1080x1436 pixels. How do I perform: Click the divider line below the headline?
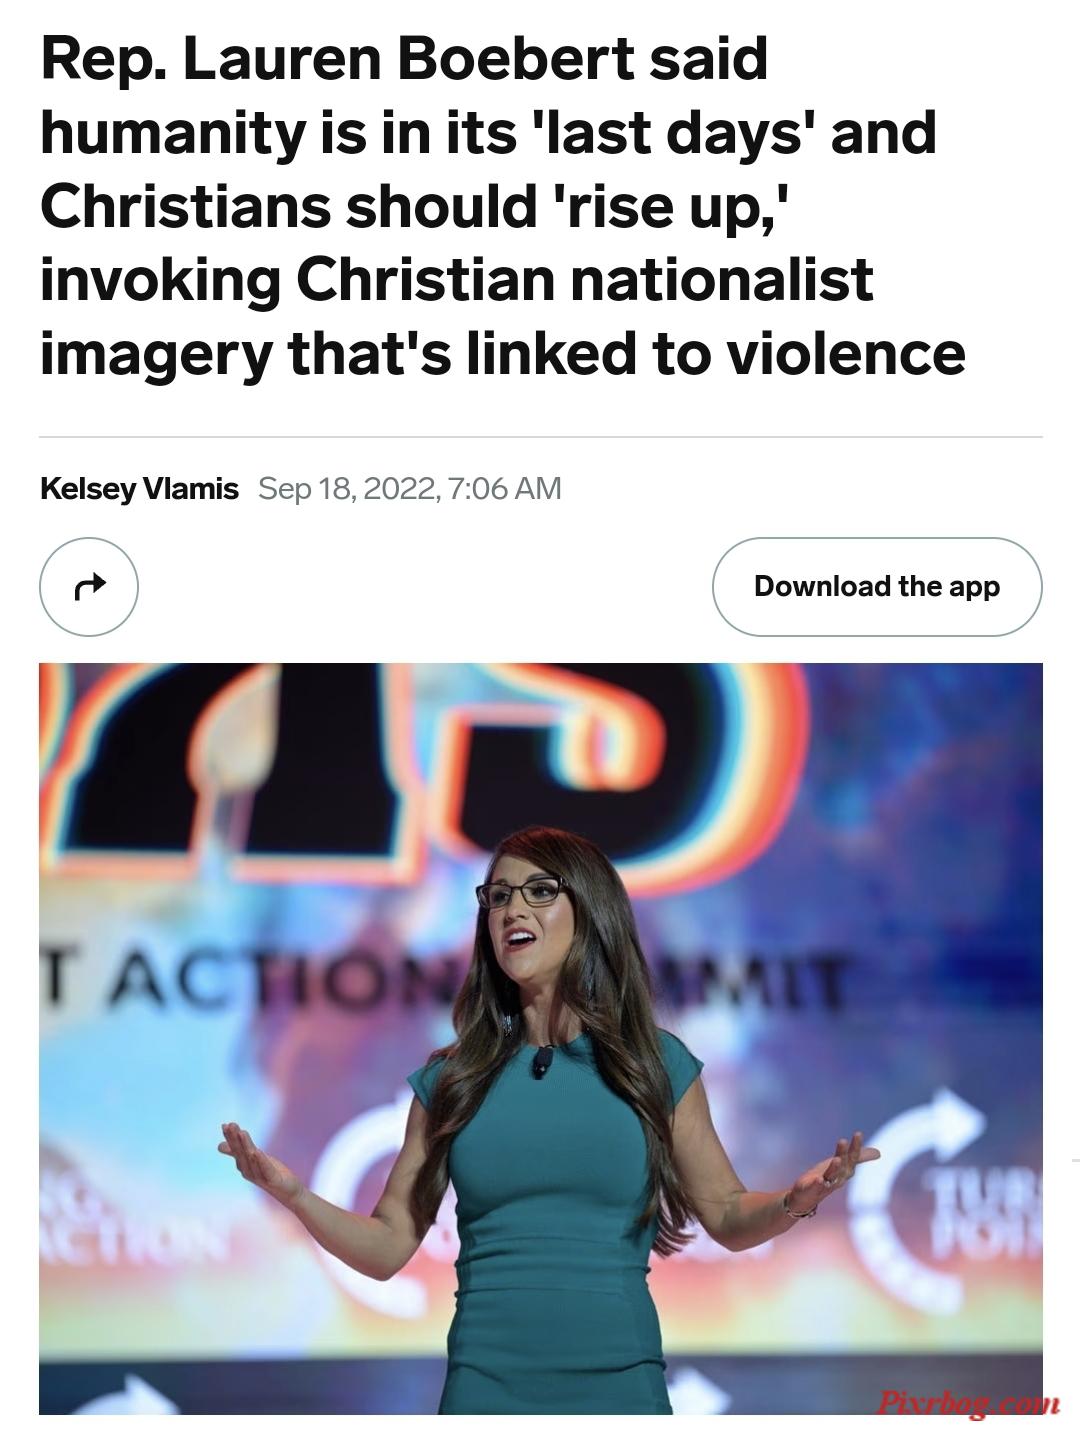pyautogui.click(x=541, y=437)
